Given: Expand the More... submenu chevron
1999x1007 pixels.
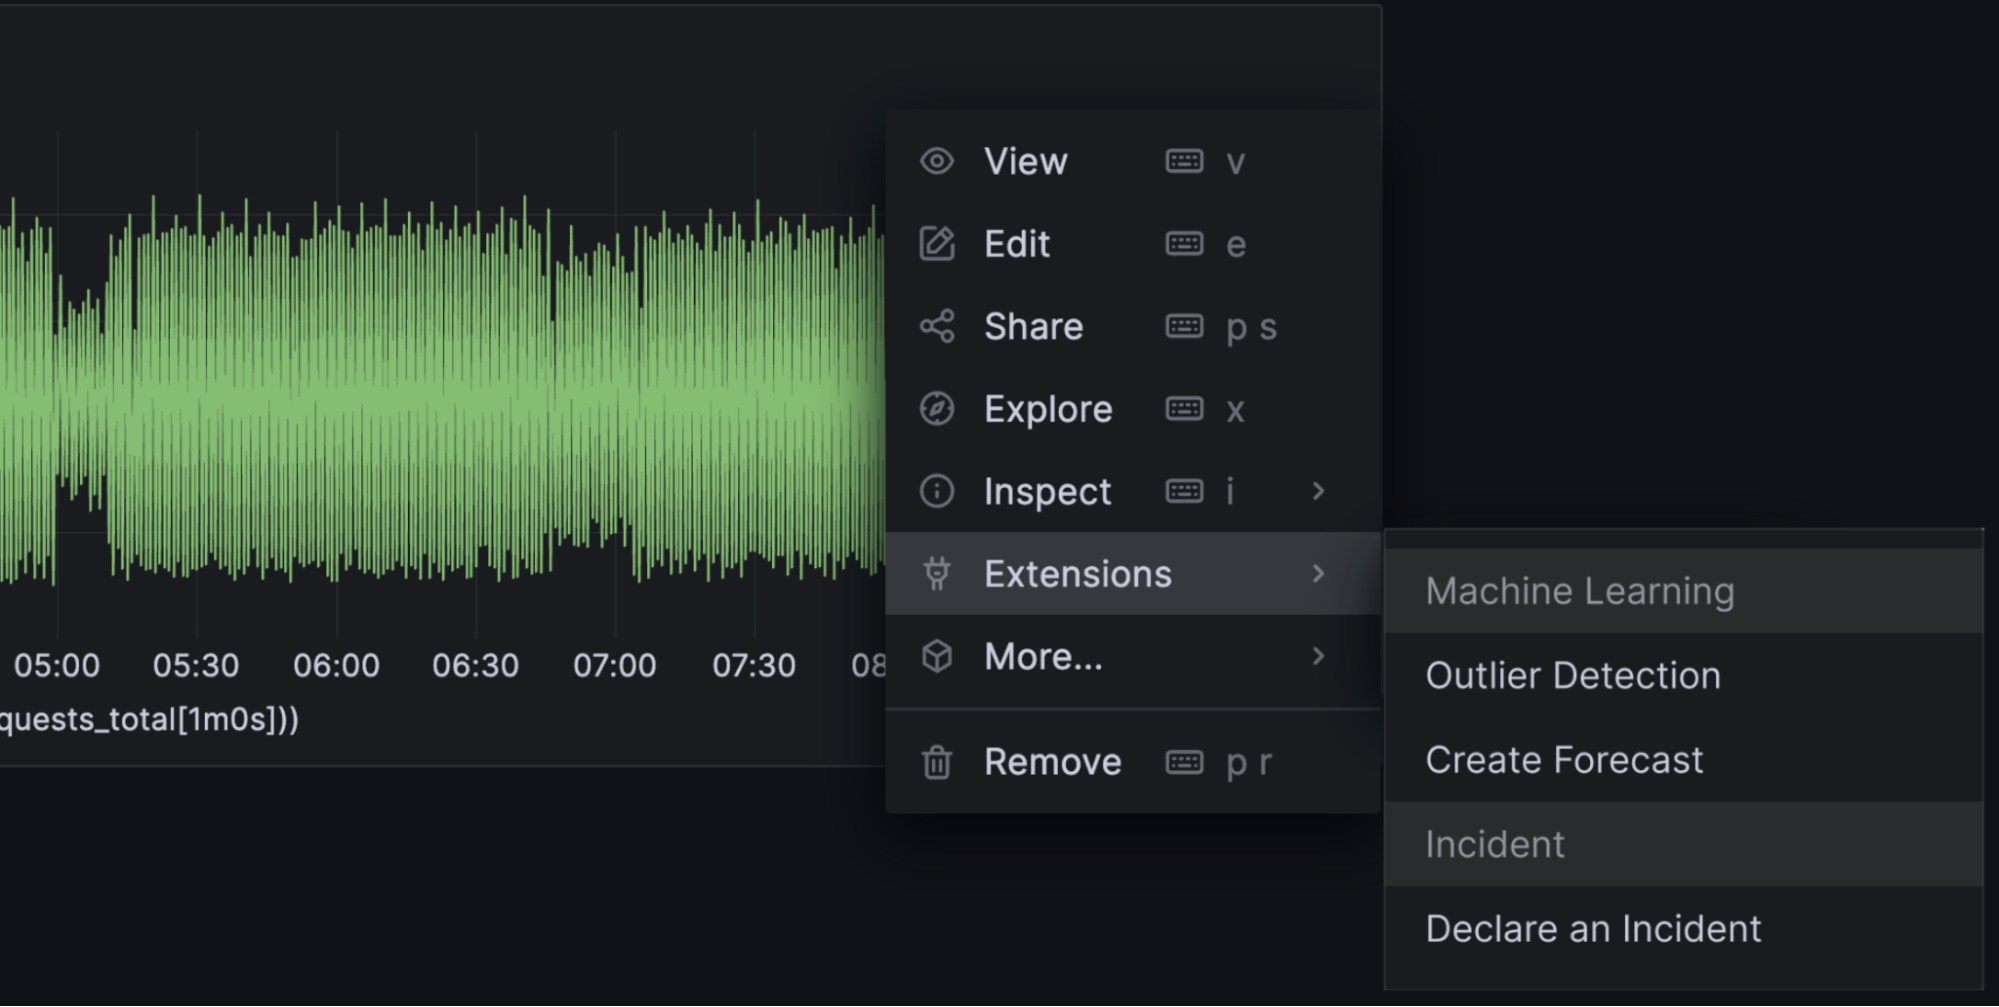Looking at the screenshot, I should tap(1318, 656).
